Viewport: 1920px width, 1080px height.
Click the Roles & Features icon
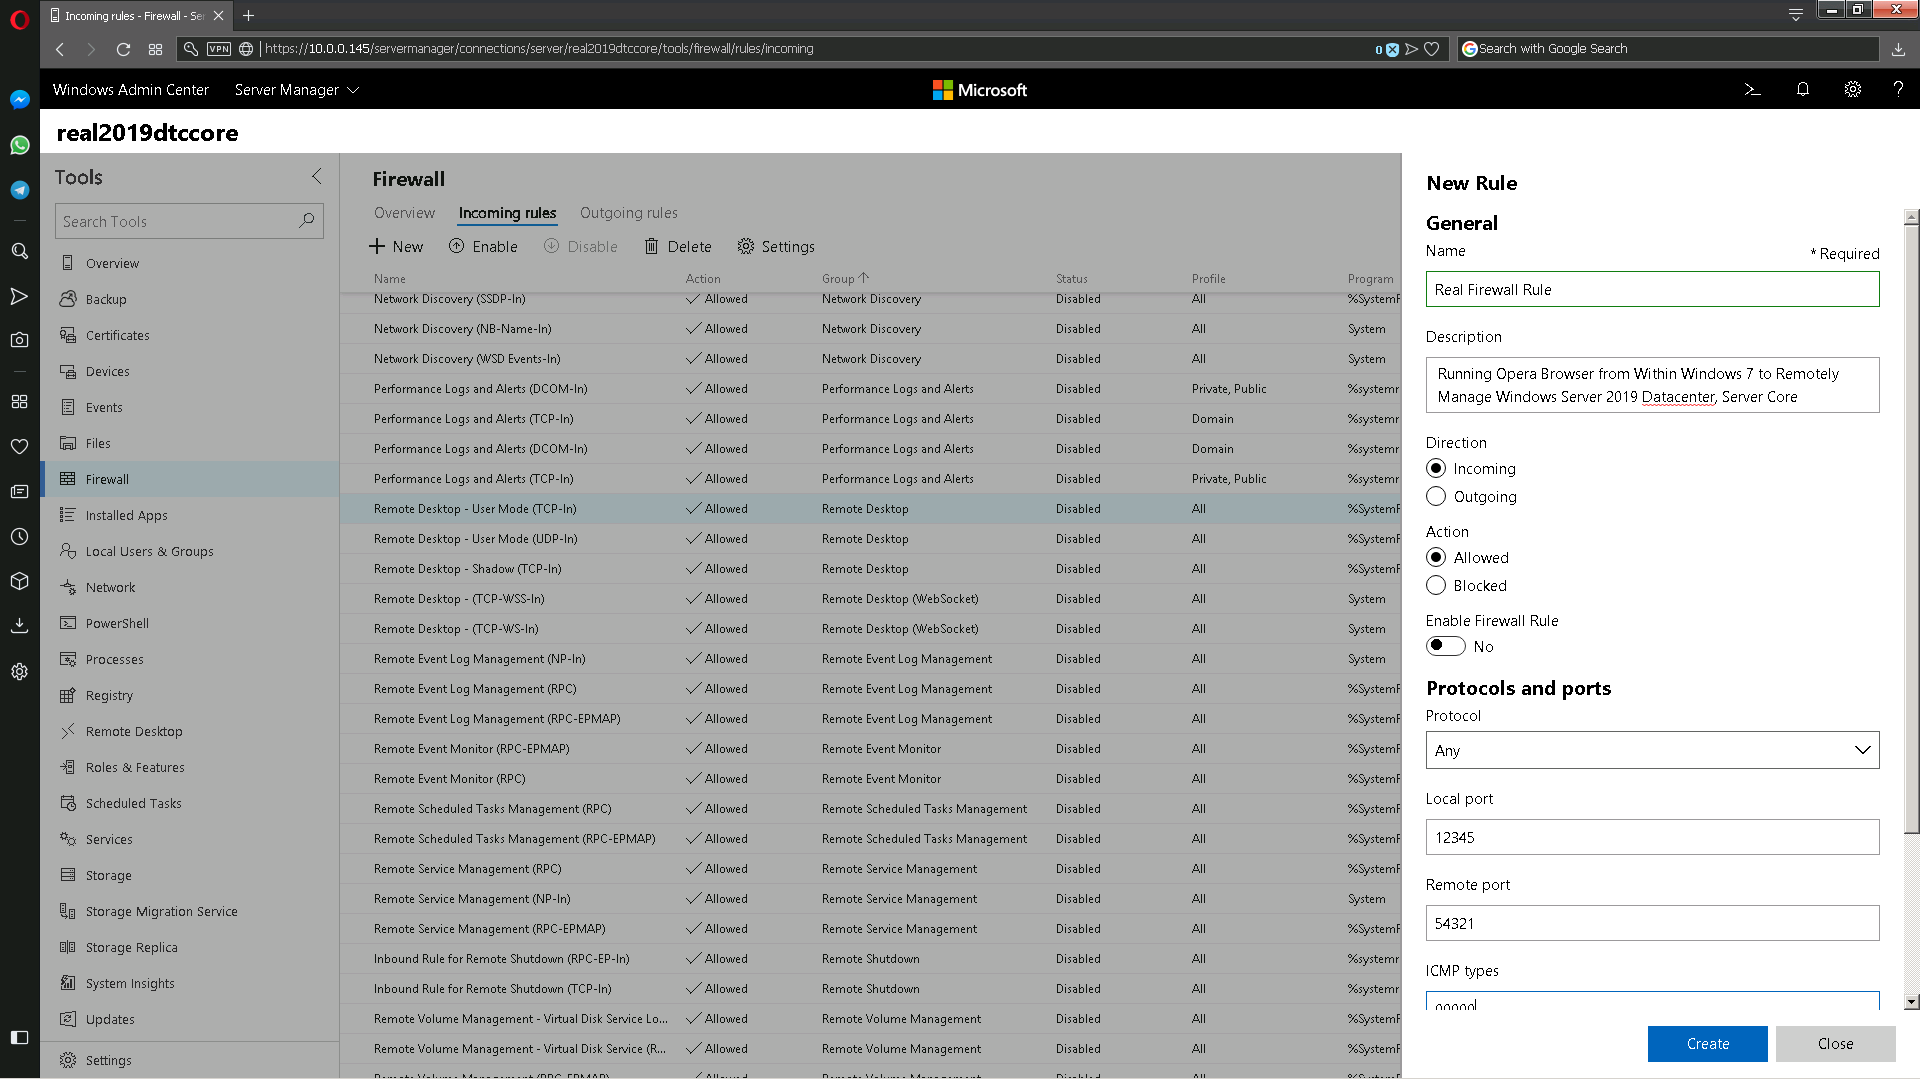tap(67, 766)
